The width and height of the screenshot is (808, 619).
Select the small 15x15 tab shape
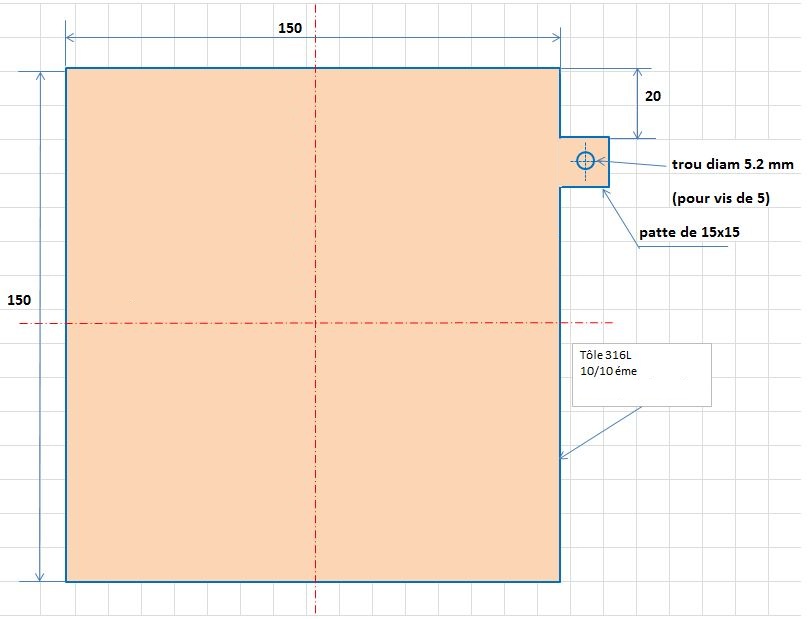(598, 176)
